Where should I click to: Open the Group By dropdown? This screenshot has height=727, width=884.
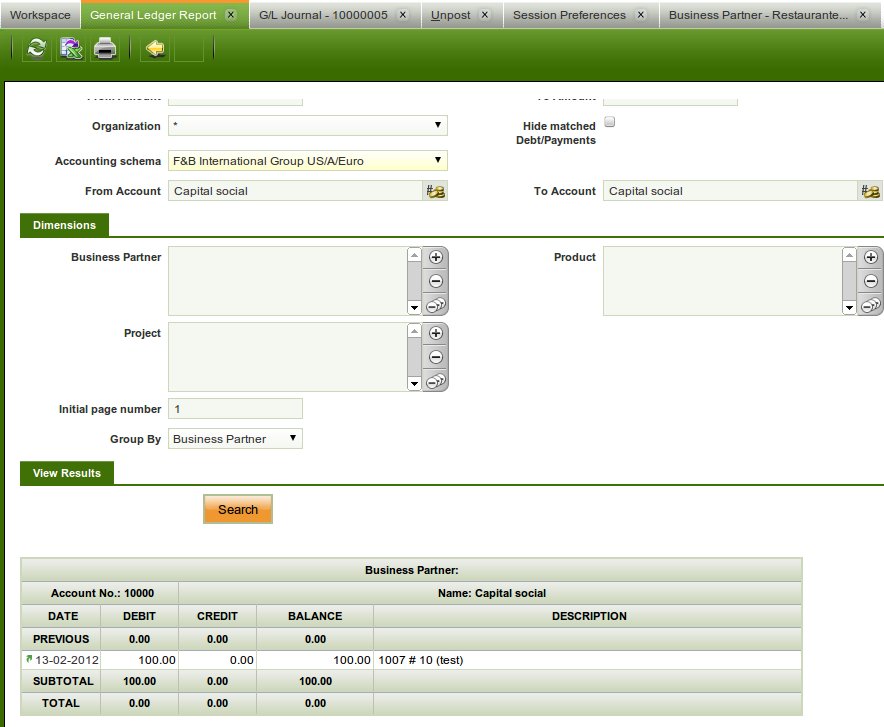click(x=235, y=439)
